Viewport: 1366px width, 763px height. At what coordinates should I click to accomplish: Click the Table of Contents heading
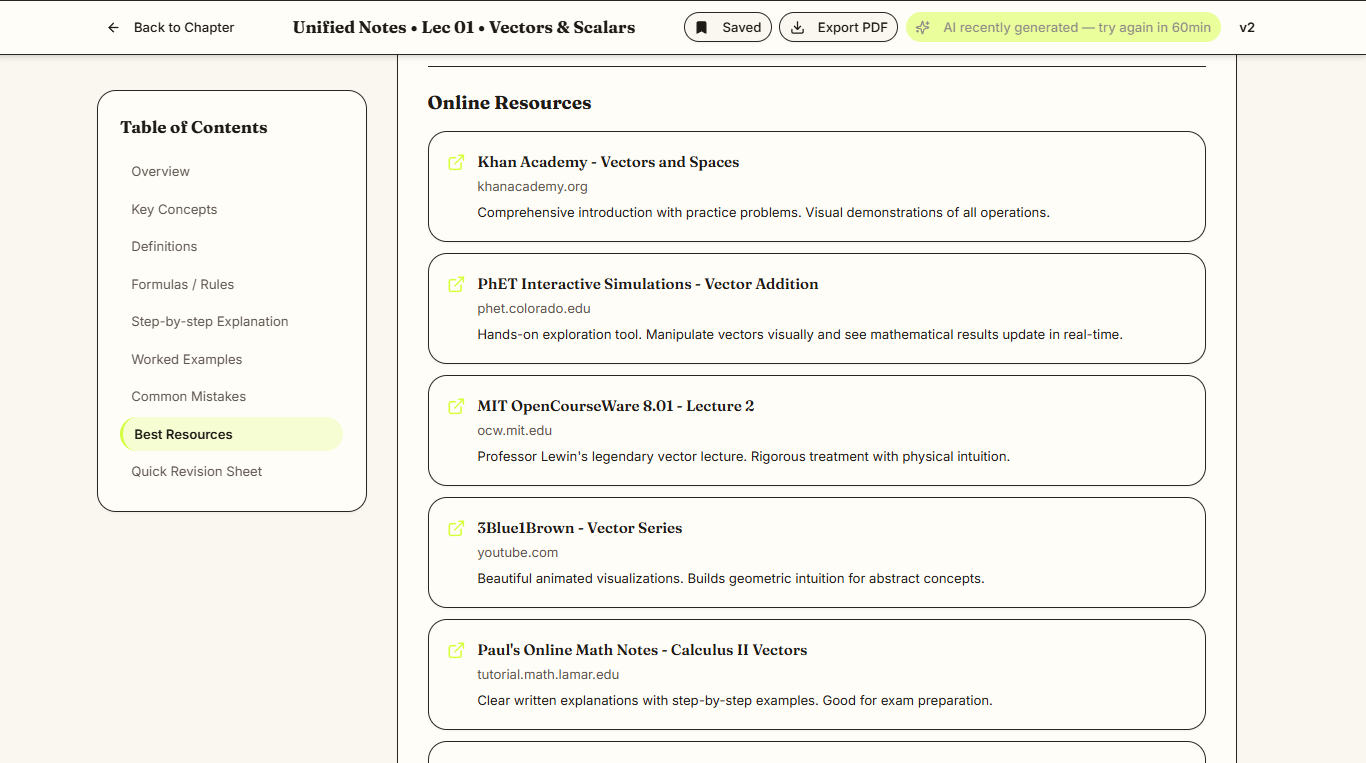[194, 128]
